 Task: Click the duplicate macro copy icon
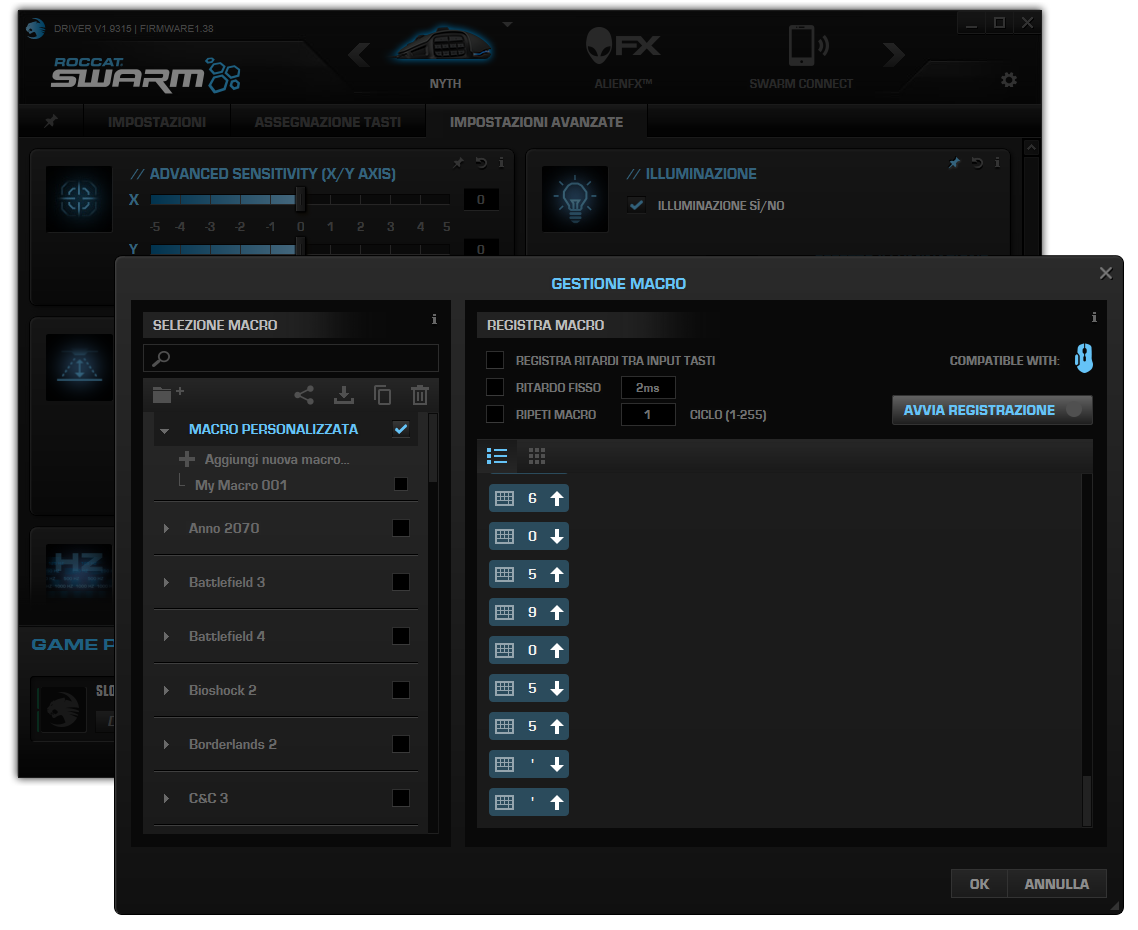pyautogui.click(x=382, y=395)
